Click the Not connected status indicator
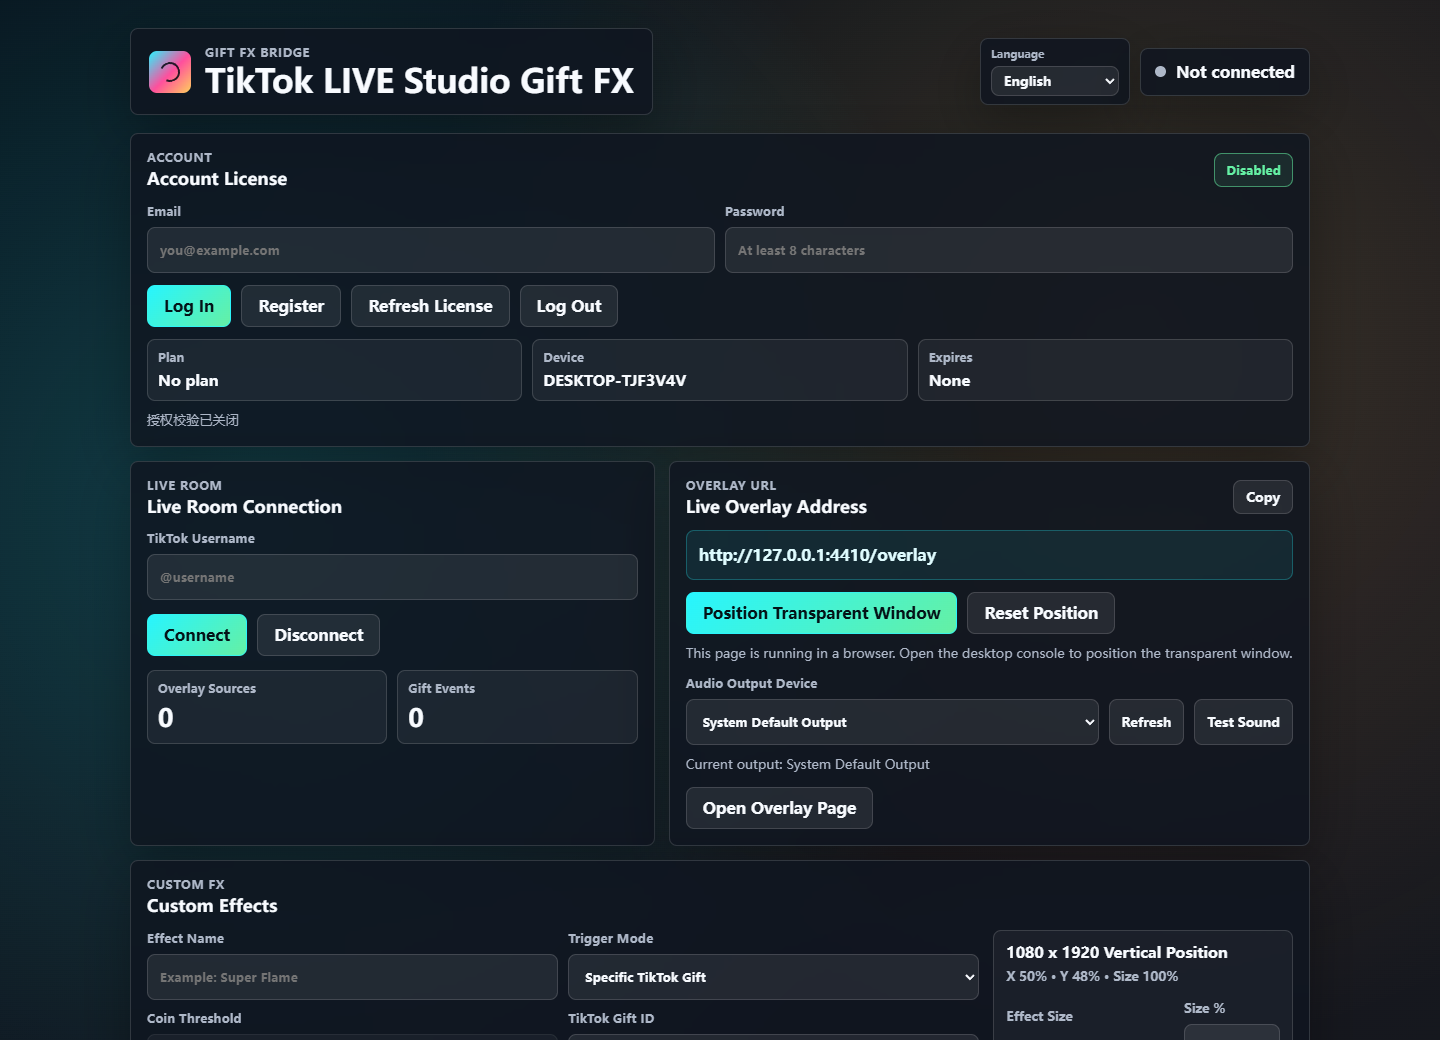The width and height of the screenshot is (1440, 1040). tap(1224, 72)
